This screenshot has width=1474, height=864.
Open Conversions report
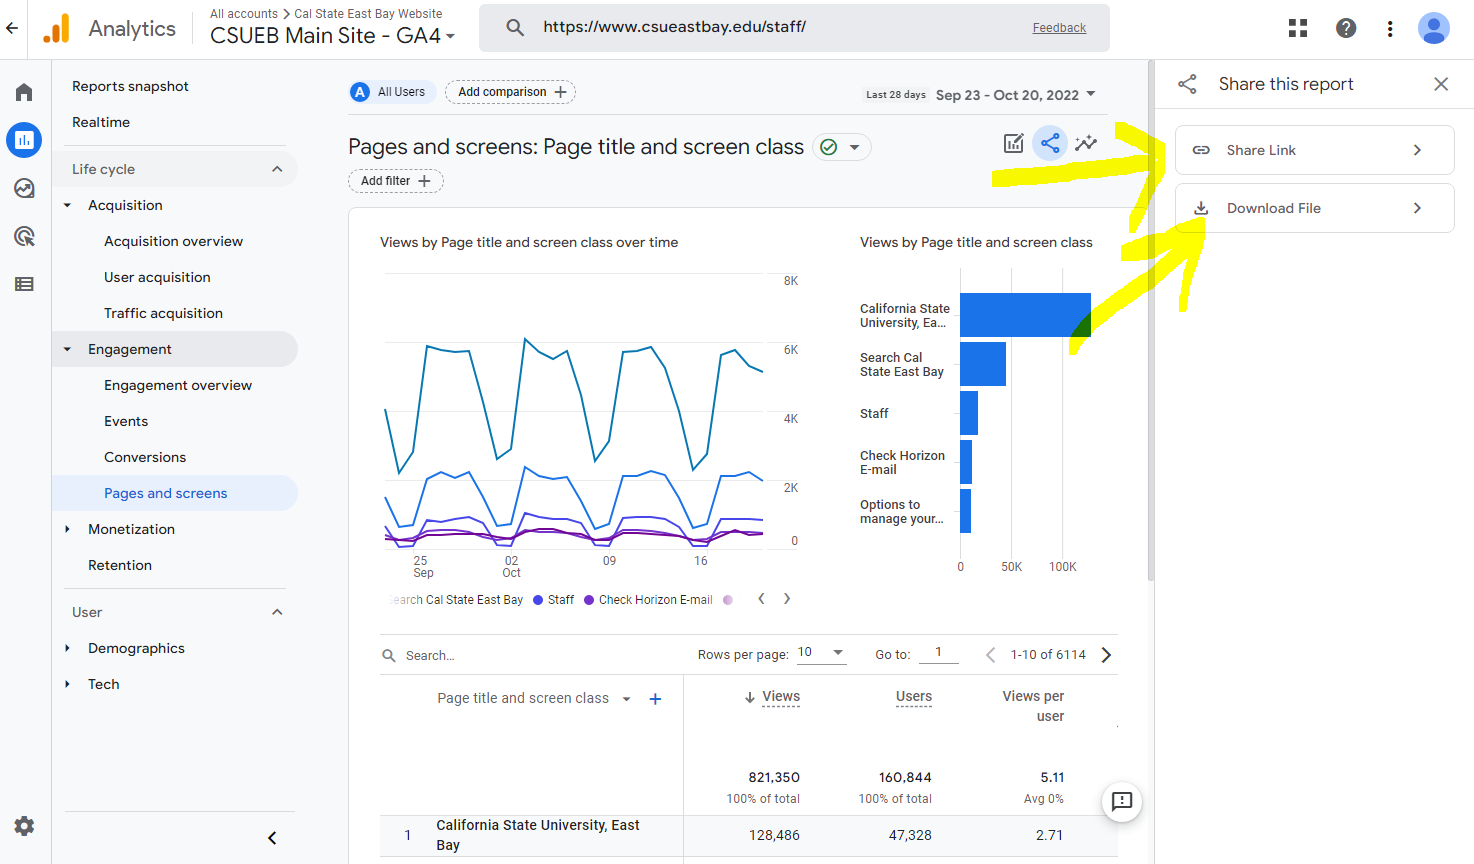coord(145,457)
